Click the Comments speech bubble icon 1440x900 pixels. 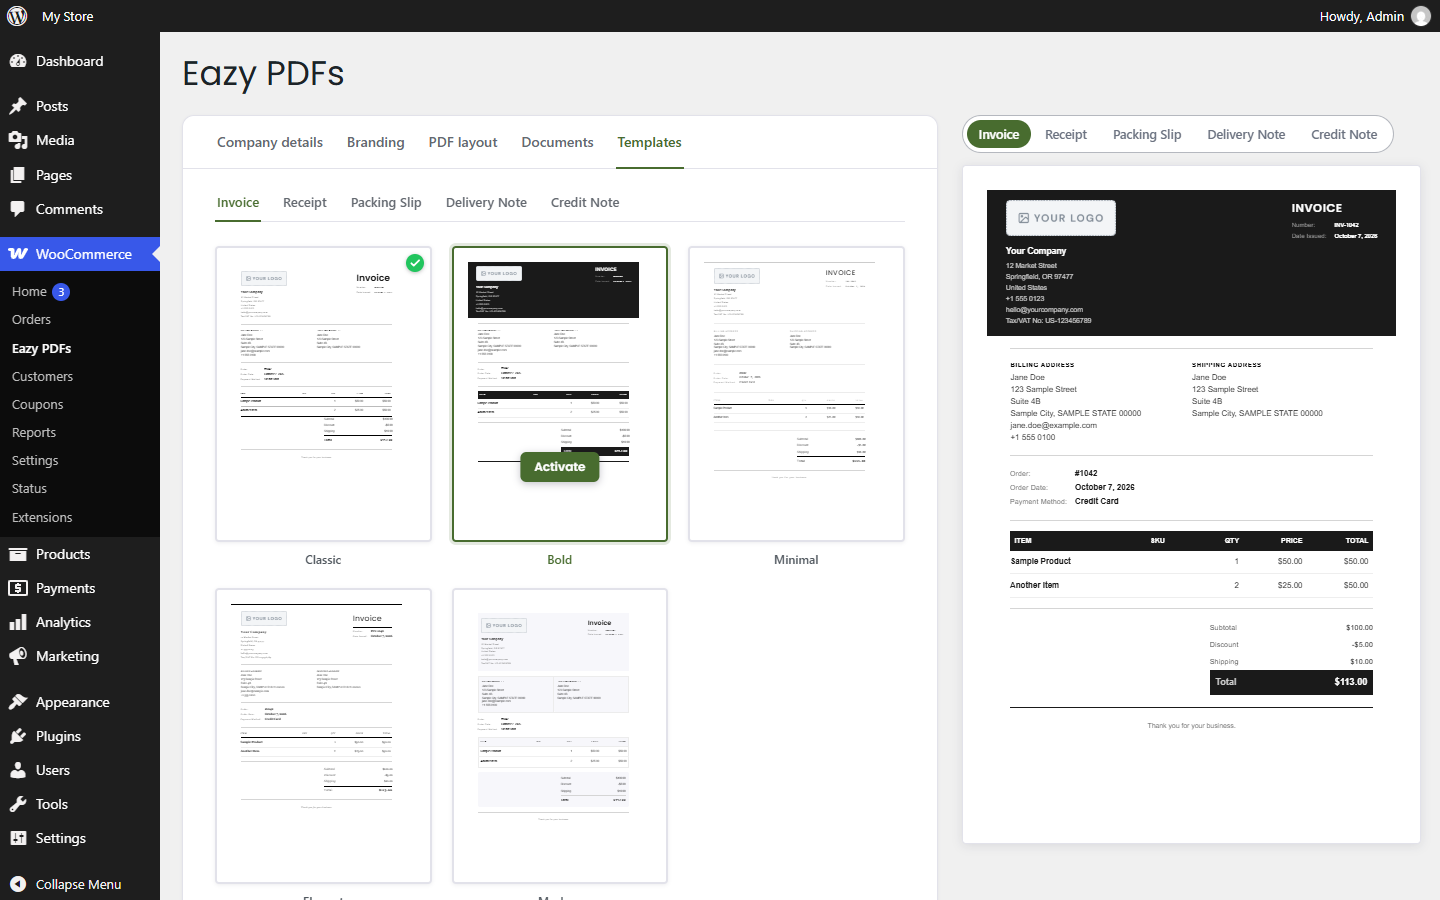tap(18, 209)
